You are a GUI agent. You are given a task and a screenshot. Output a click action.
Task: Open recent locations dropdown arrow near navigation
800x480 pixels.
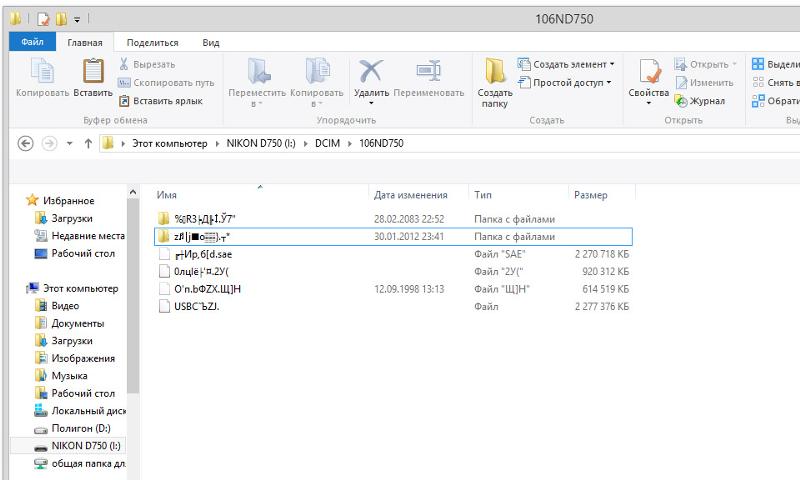coord(70,144)
